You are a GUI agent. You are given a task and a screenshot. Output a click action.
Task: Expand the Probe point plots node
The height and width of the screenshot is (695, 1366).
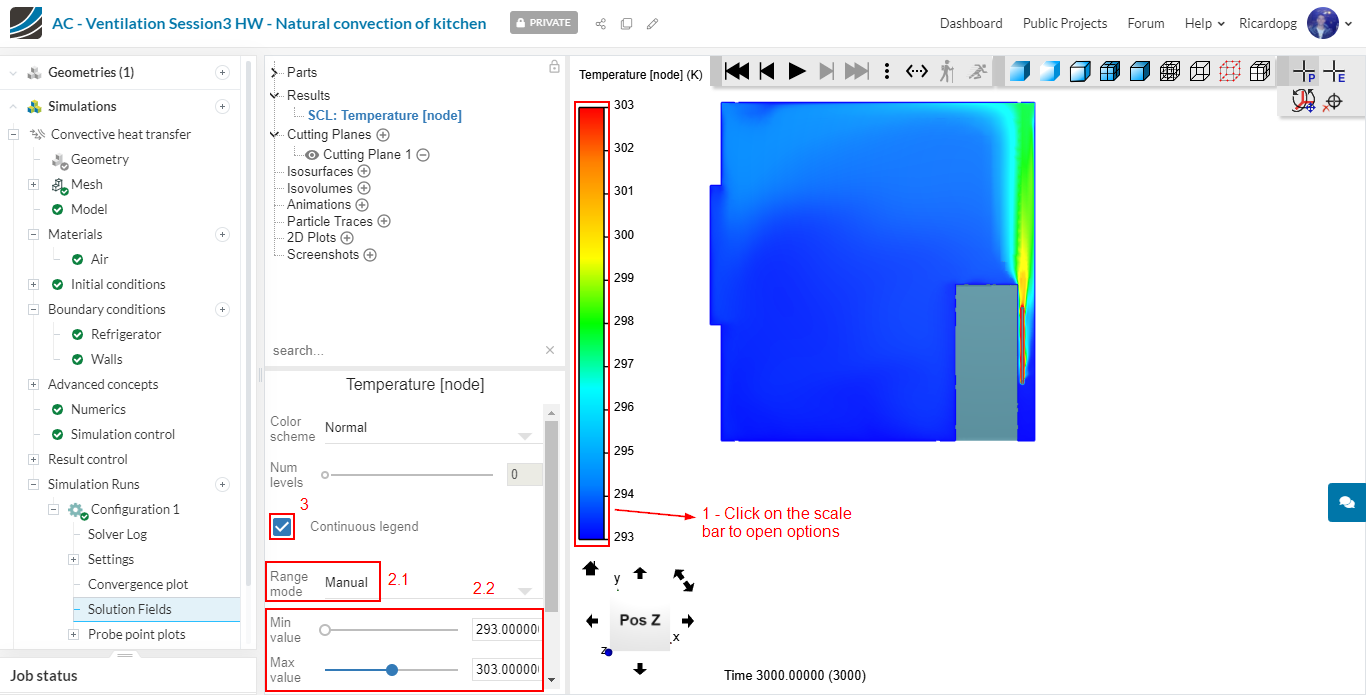[x=73, y=635]
